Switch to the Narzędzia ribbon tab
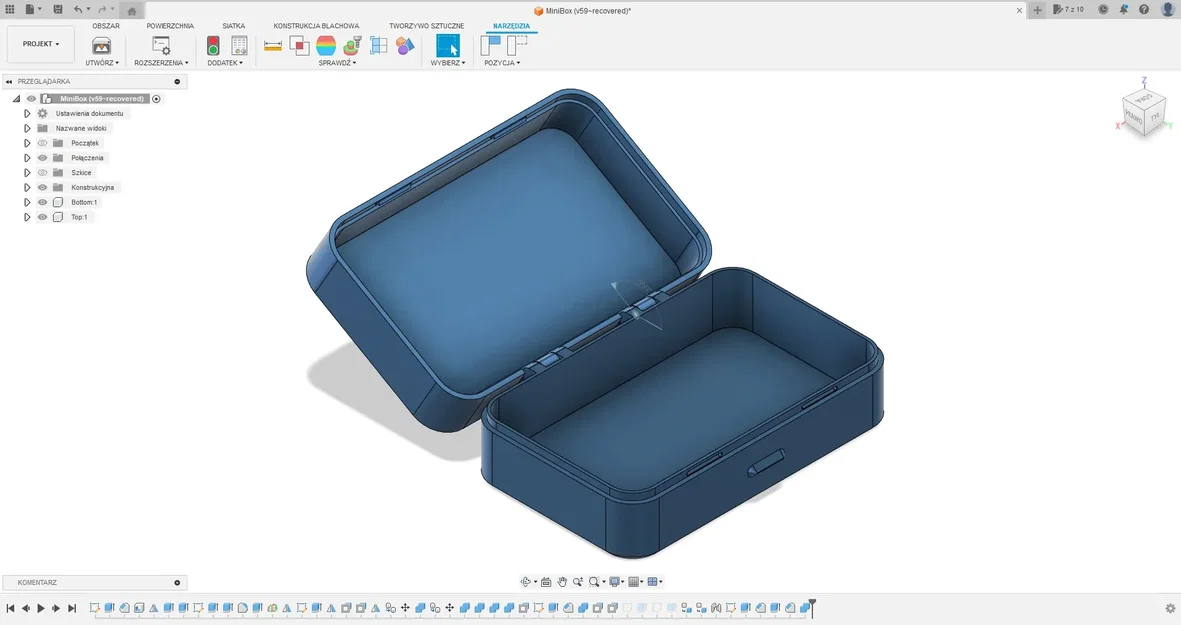The width and height of the screenshot is (1181, 625). click(511, 26)
